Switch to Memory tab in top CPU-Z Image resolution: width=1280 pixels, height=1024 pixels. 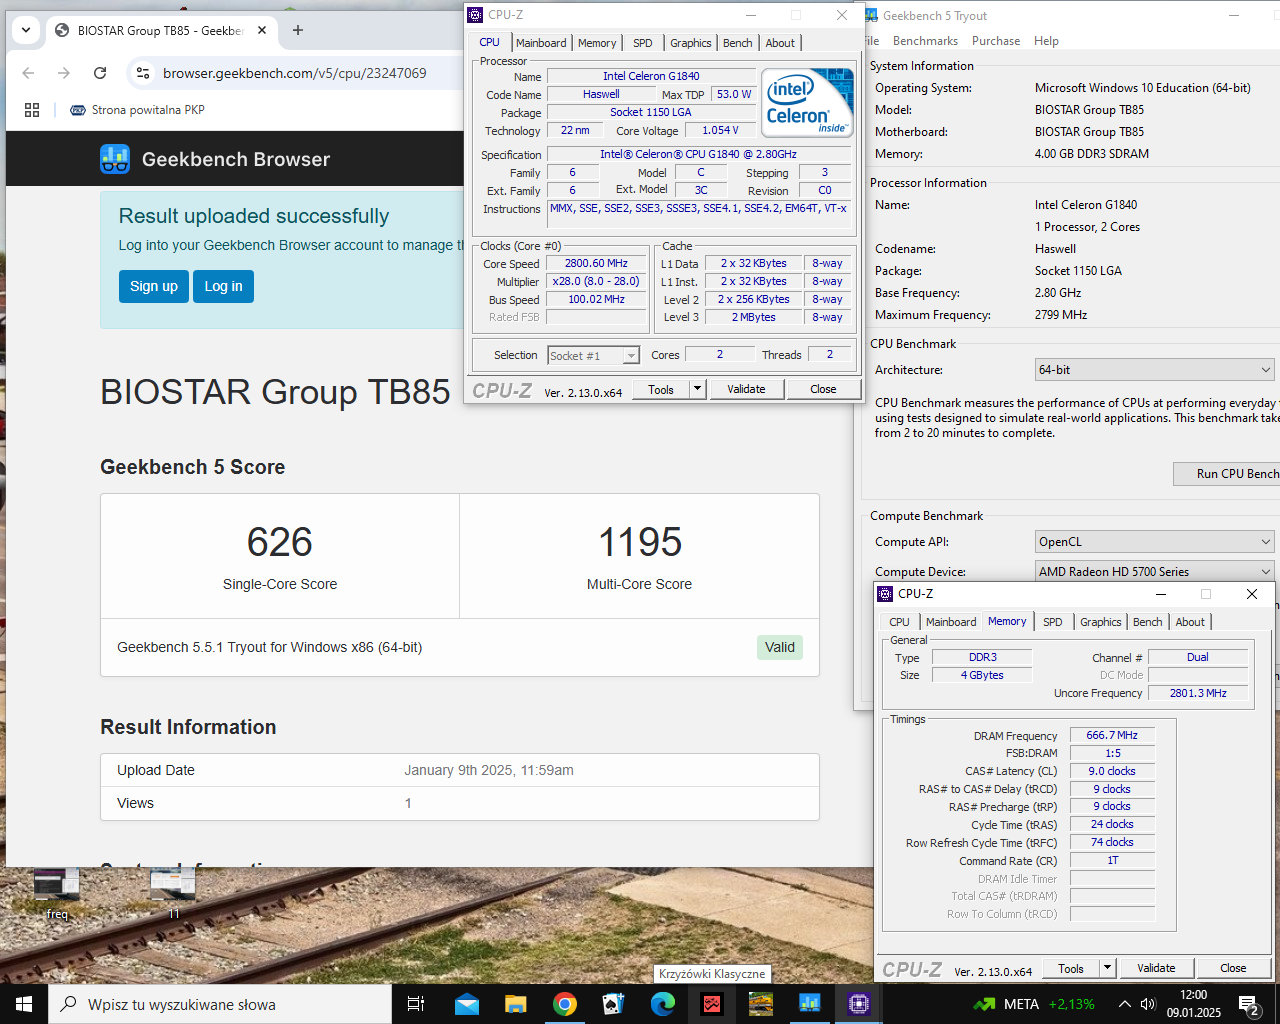coord(597,43)
